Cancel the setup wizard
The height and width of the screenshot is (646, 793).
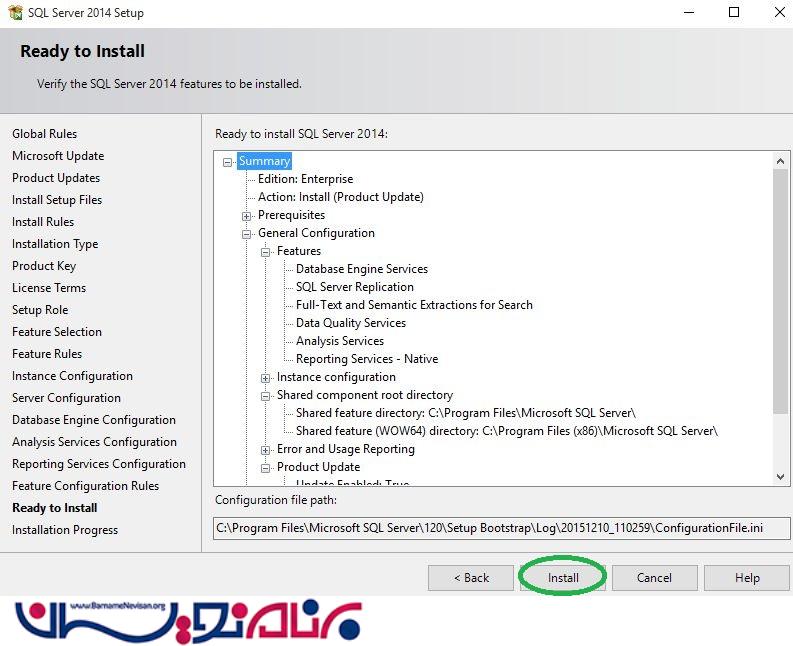tap(654, 578)
